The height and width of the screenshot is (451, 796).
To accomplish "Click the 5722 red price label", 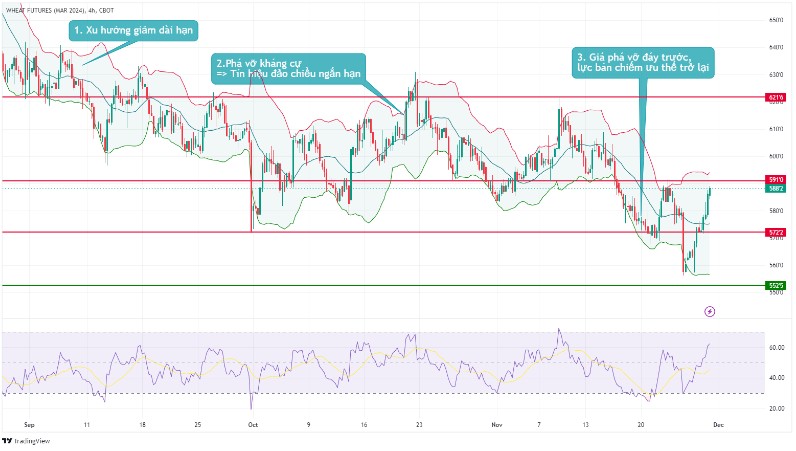I will (775, 232).
